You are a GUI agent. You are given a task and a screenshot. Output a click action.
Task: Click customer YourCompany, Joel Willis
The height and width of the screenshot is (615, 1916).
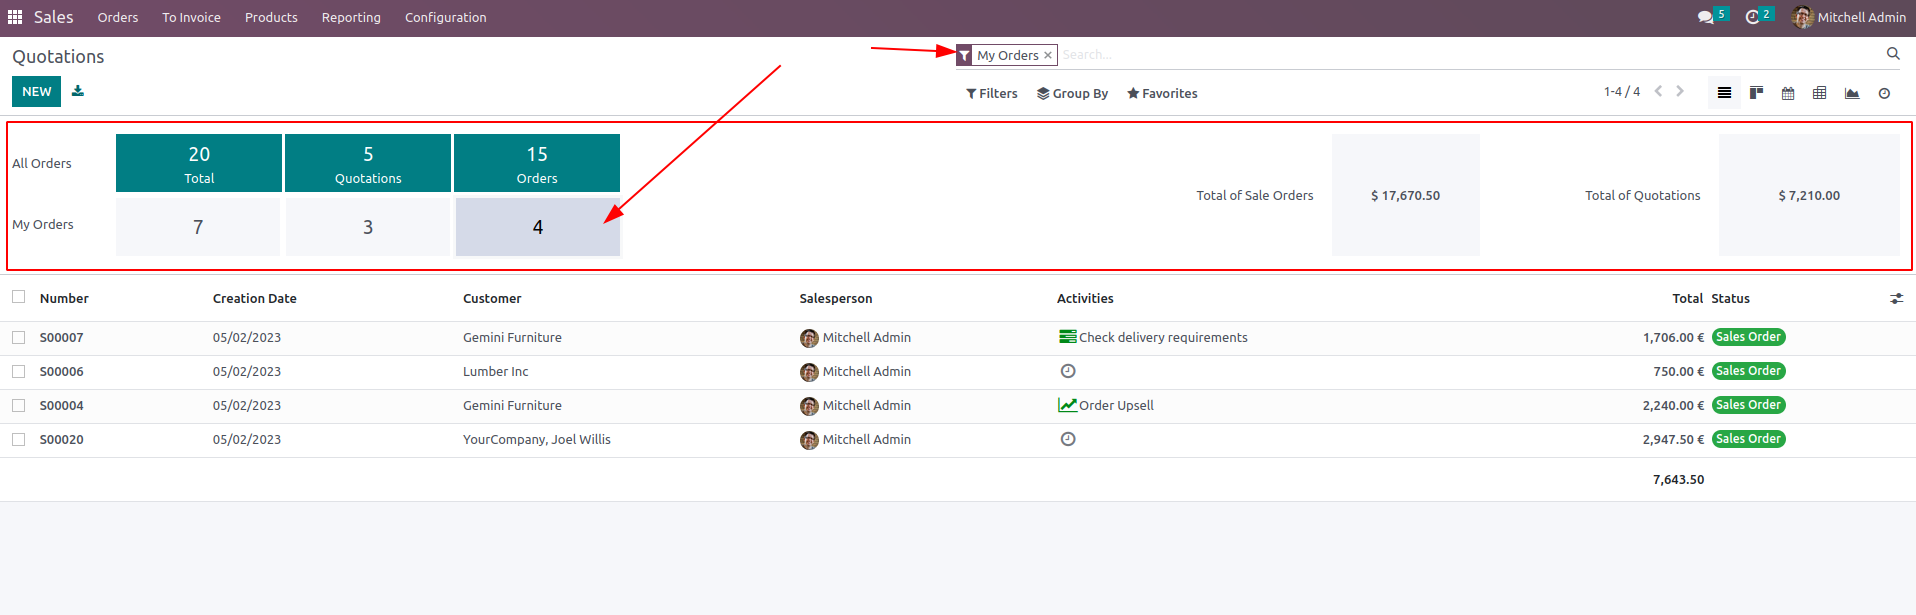coord(537,440)
